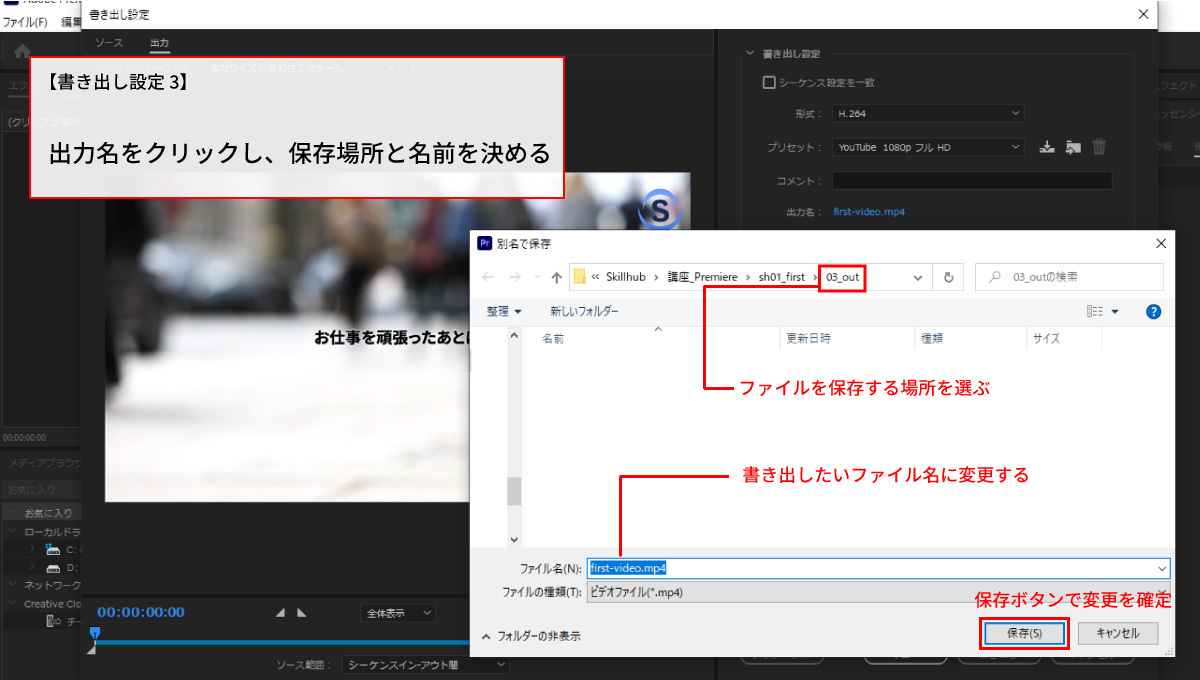Click the 00:00:00:00 timecode

click(140, 612)
